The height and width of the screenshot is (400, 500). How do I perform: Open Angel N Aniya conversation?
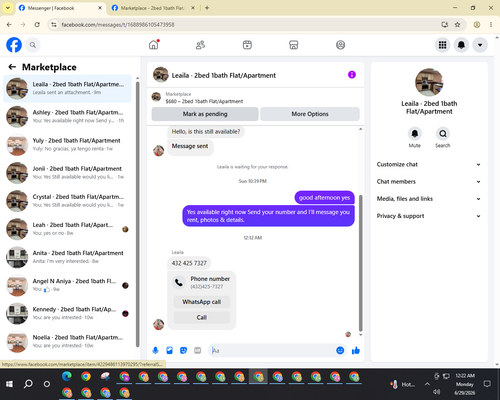(x=67, y=285)
